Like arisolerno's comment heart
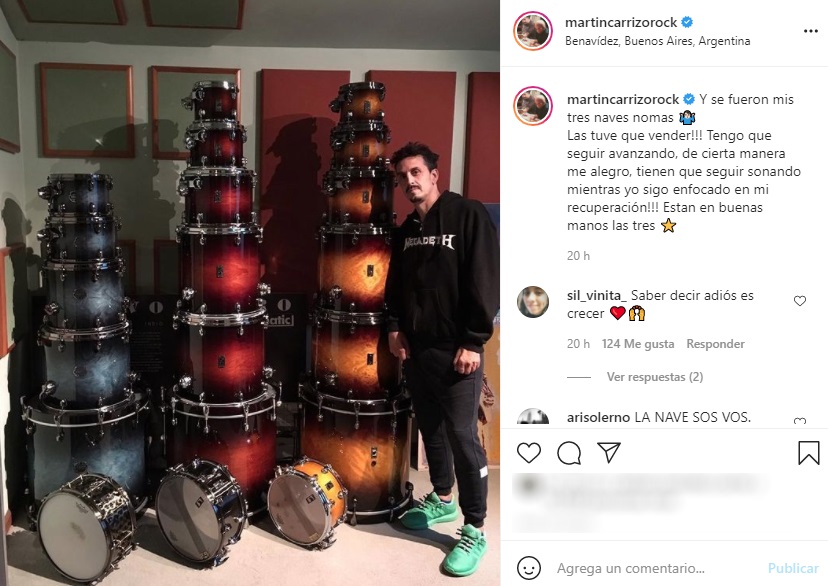828x586 pixels. click(x=800, y=421)
